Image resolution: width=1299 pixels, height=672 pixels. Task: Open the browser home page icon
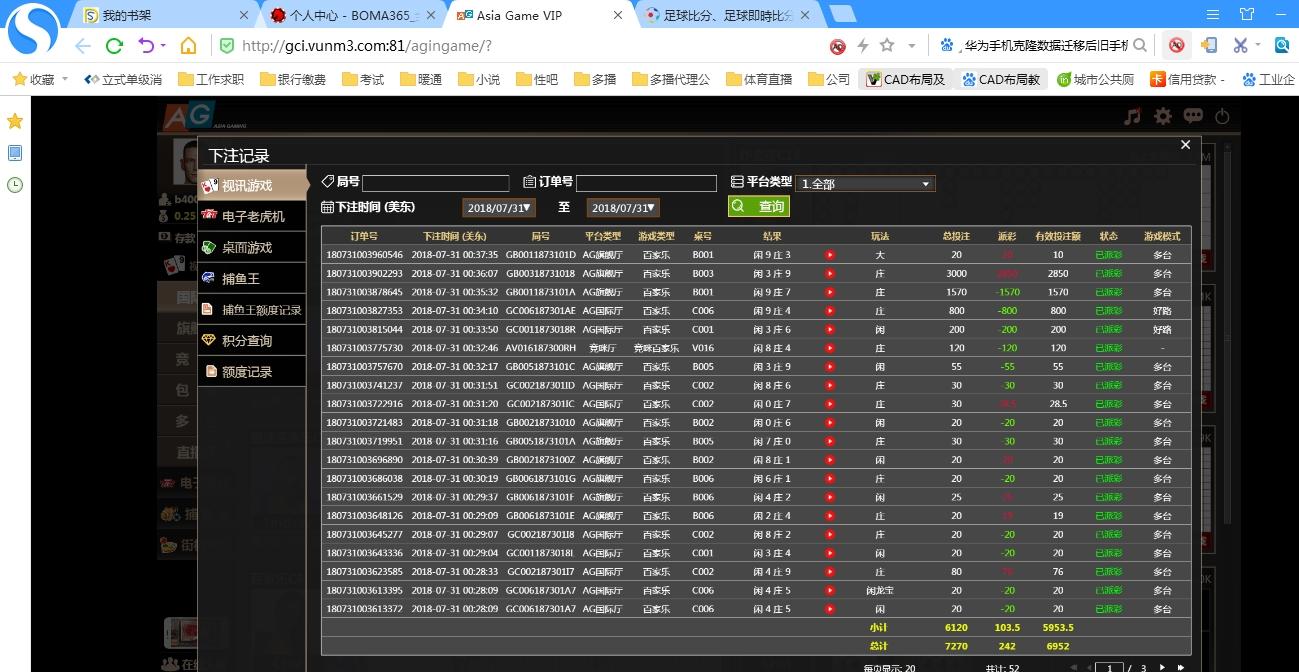coord(188,46)
